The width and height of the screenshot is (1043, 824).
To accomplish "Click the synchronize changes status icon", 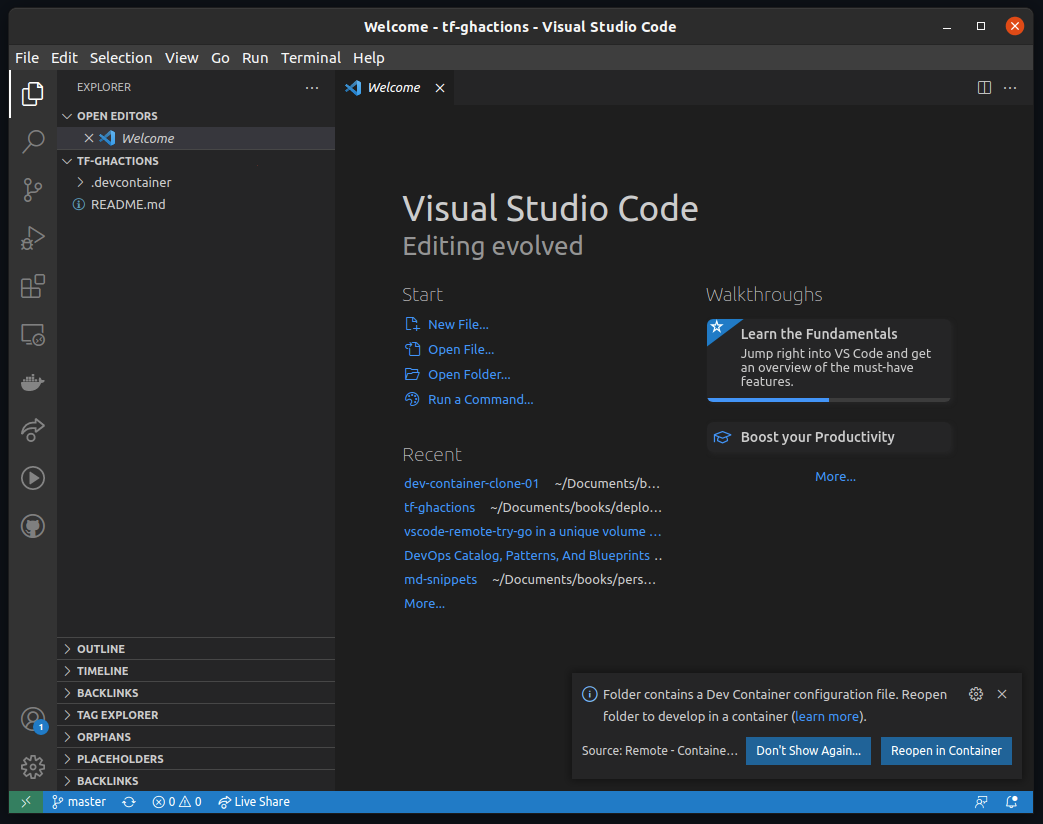I will pyautogui.click(x=129, y=802).
